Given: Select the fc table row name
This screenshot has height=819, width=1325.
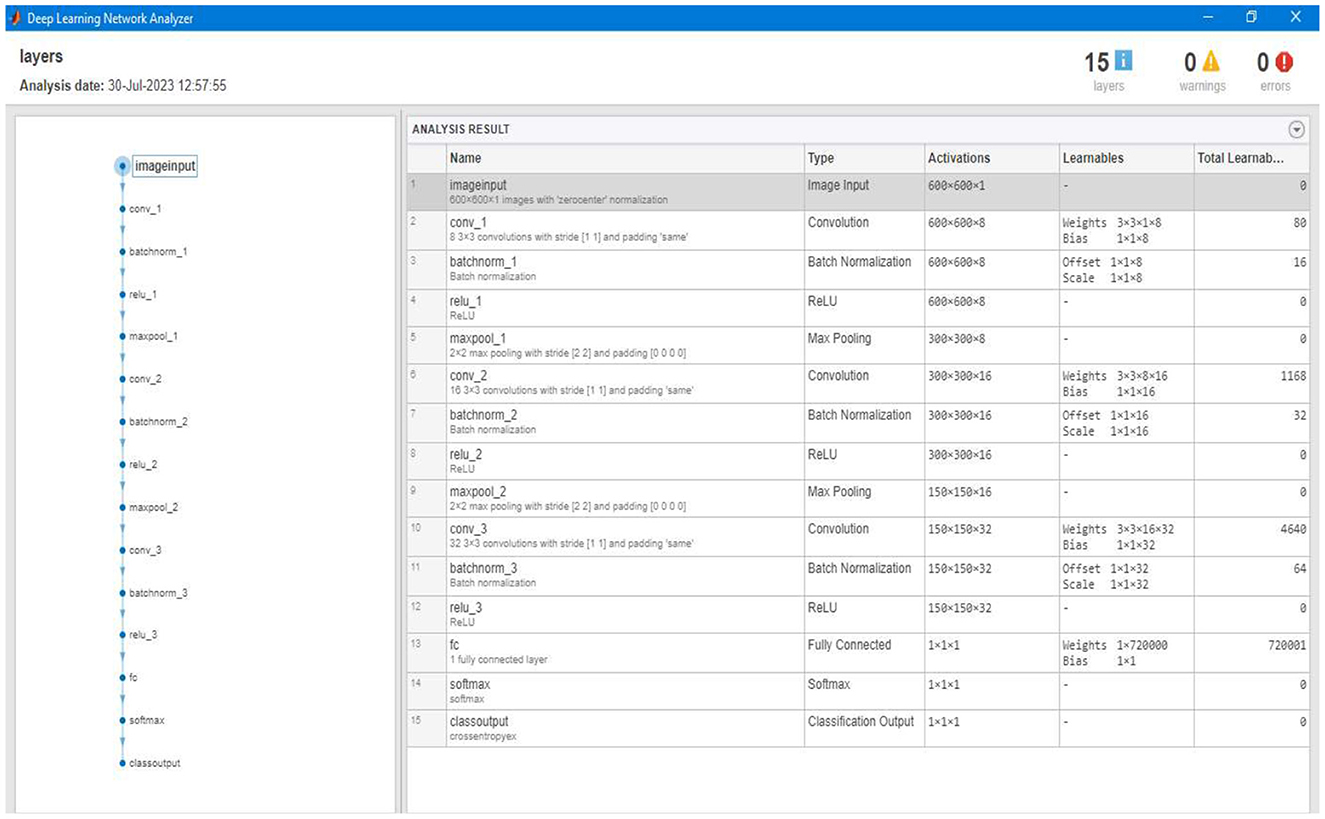Looking at the screenshot, I should [x=454, y=645].
